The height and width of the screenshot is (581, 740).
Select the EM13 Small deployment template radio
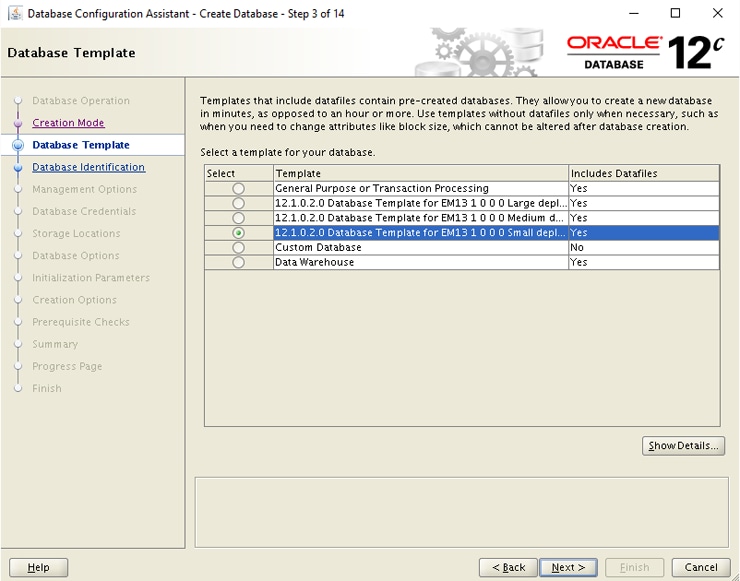pyautogui.click(x=238, y=233)
